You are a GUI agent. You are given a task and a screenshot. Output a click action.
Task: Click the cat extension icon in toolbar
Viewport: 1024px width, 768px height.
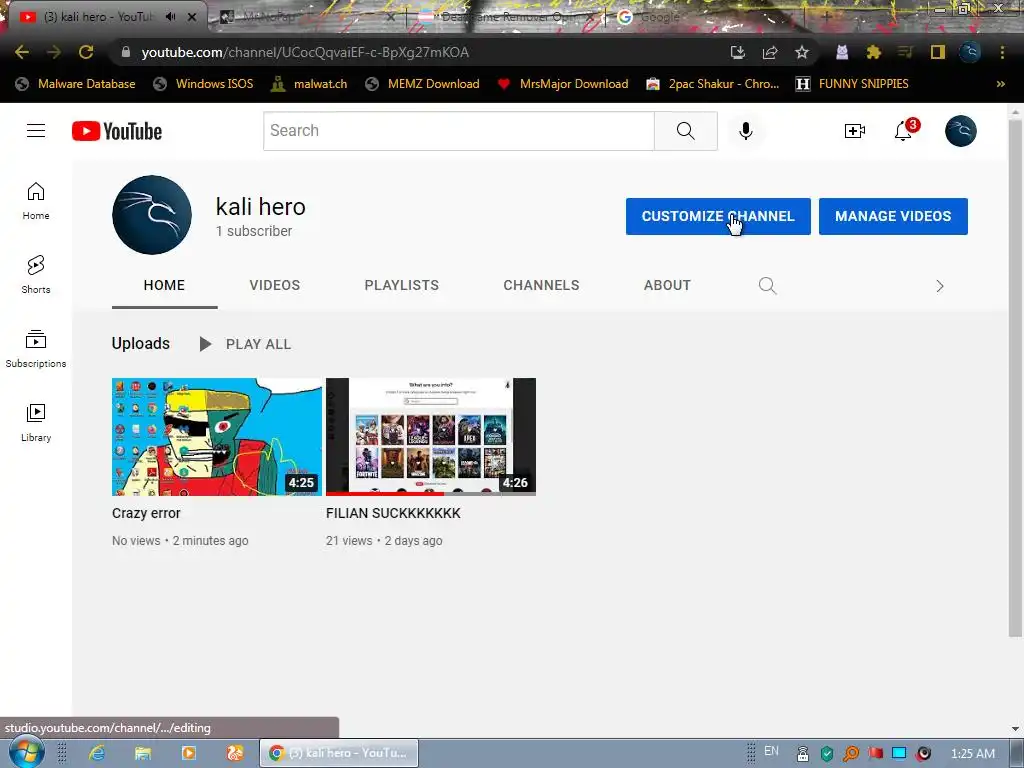(842, 52)
